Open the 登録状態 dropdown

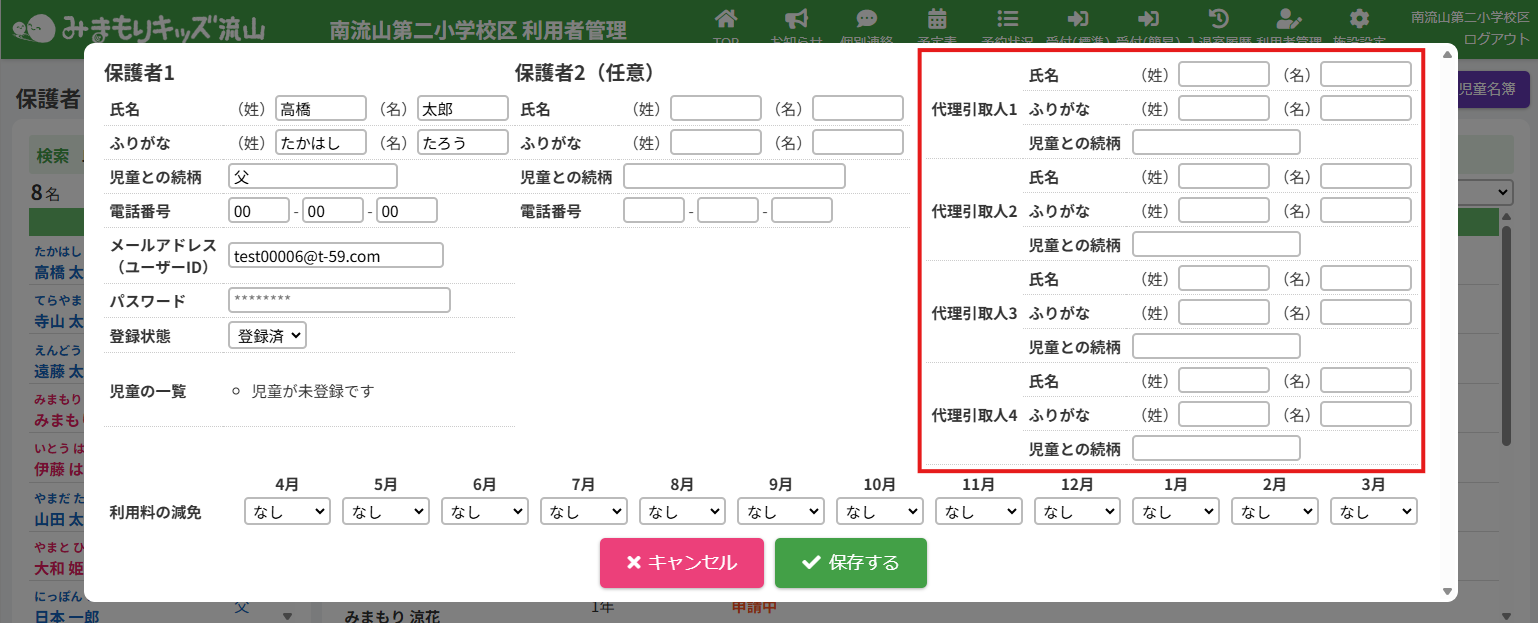pos(267,336)
